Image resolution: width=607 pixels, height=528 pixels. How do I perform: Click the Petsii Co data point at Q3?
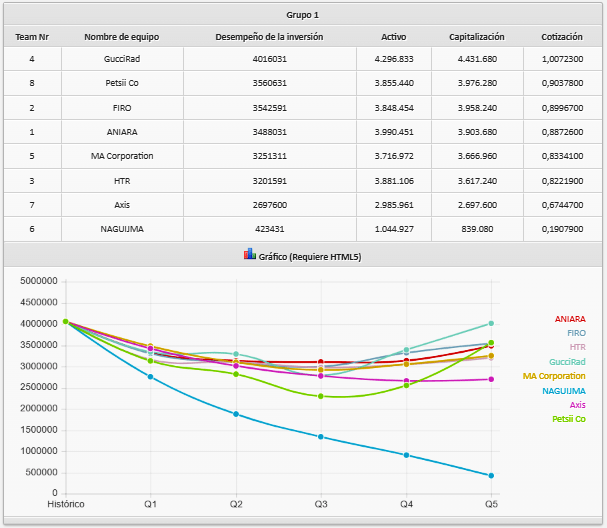(321, 396)
